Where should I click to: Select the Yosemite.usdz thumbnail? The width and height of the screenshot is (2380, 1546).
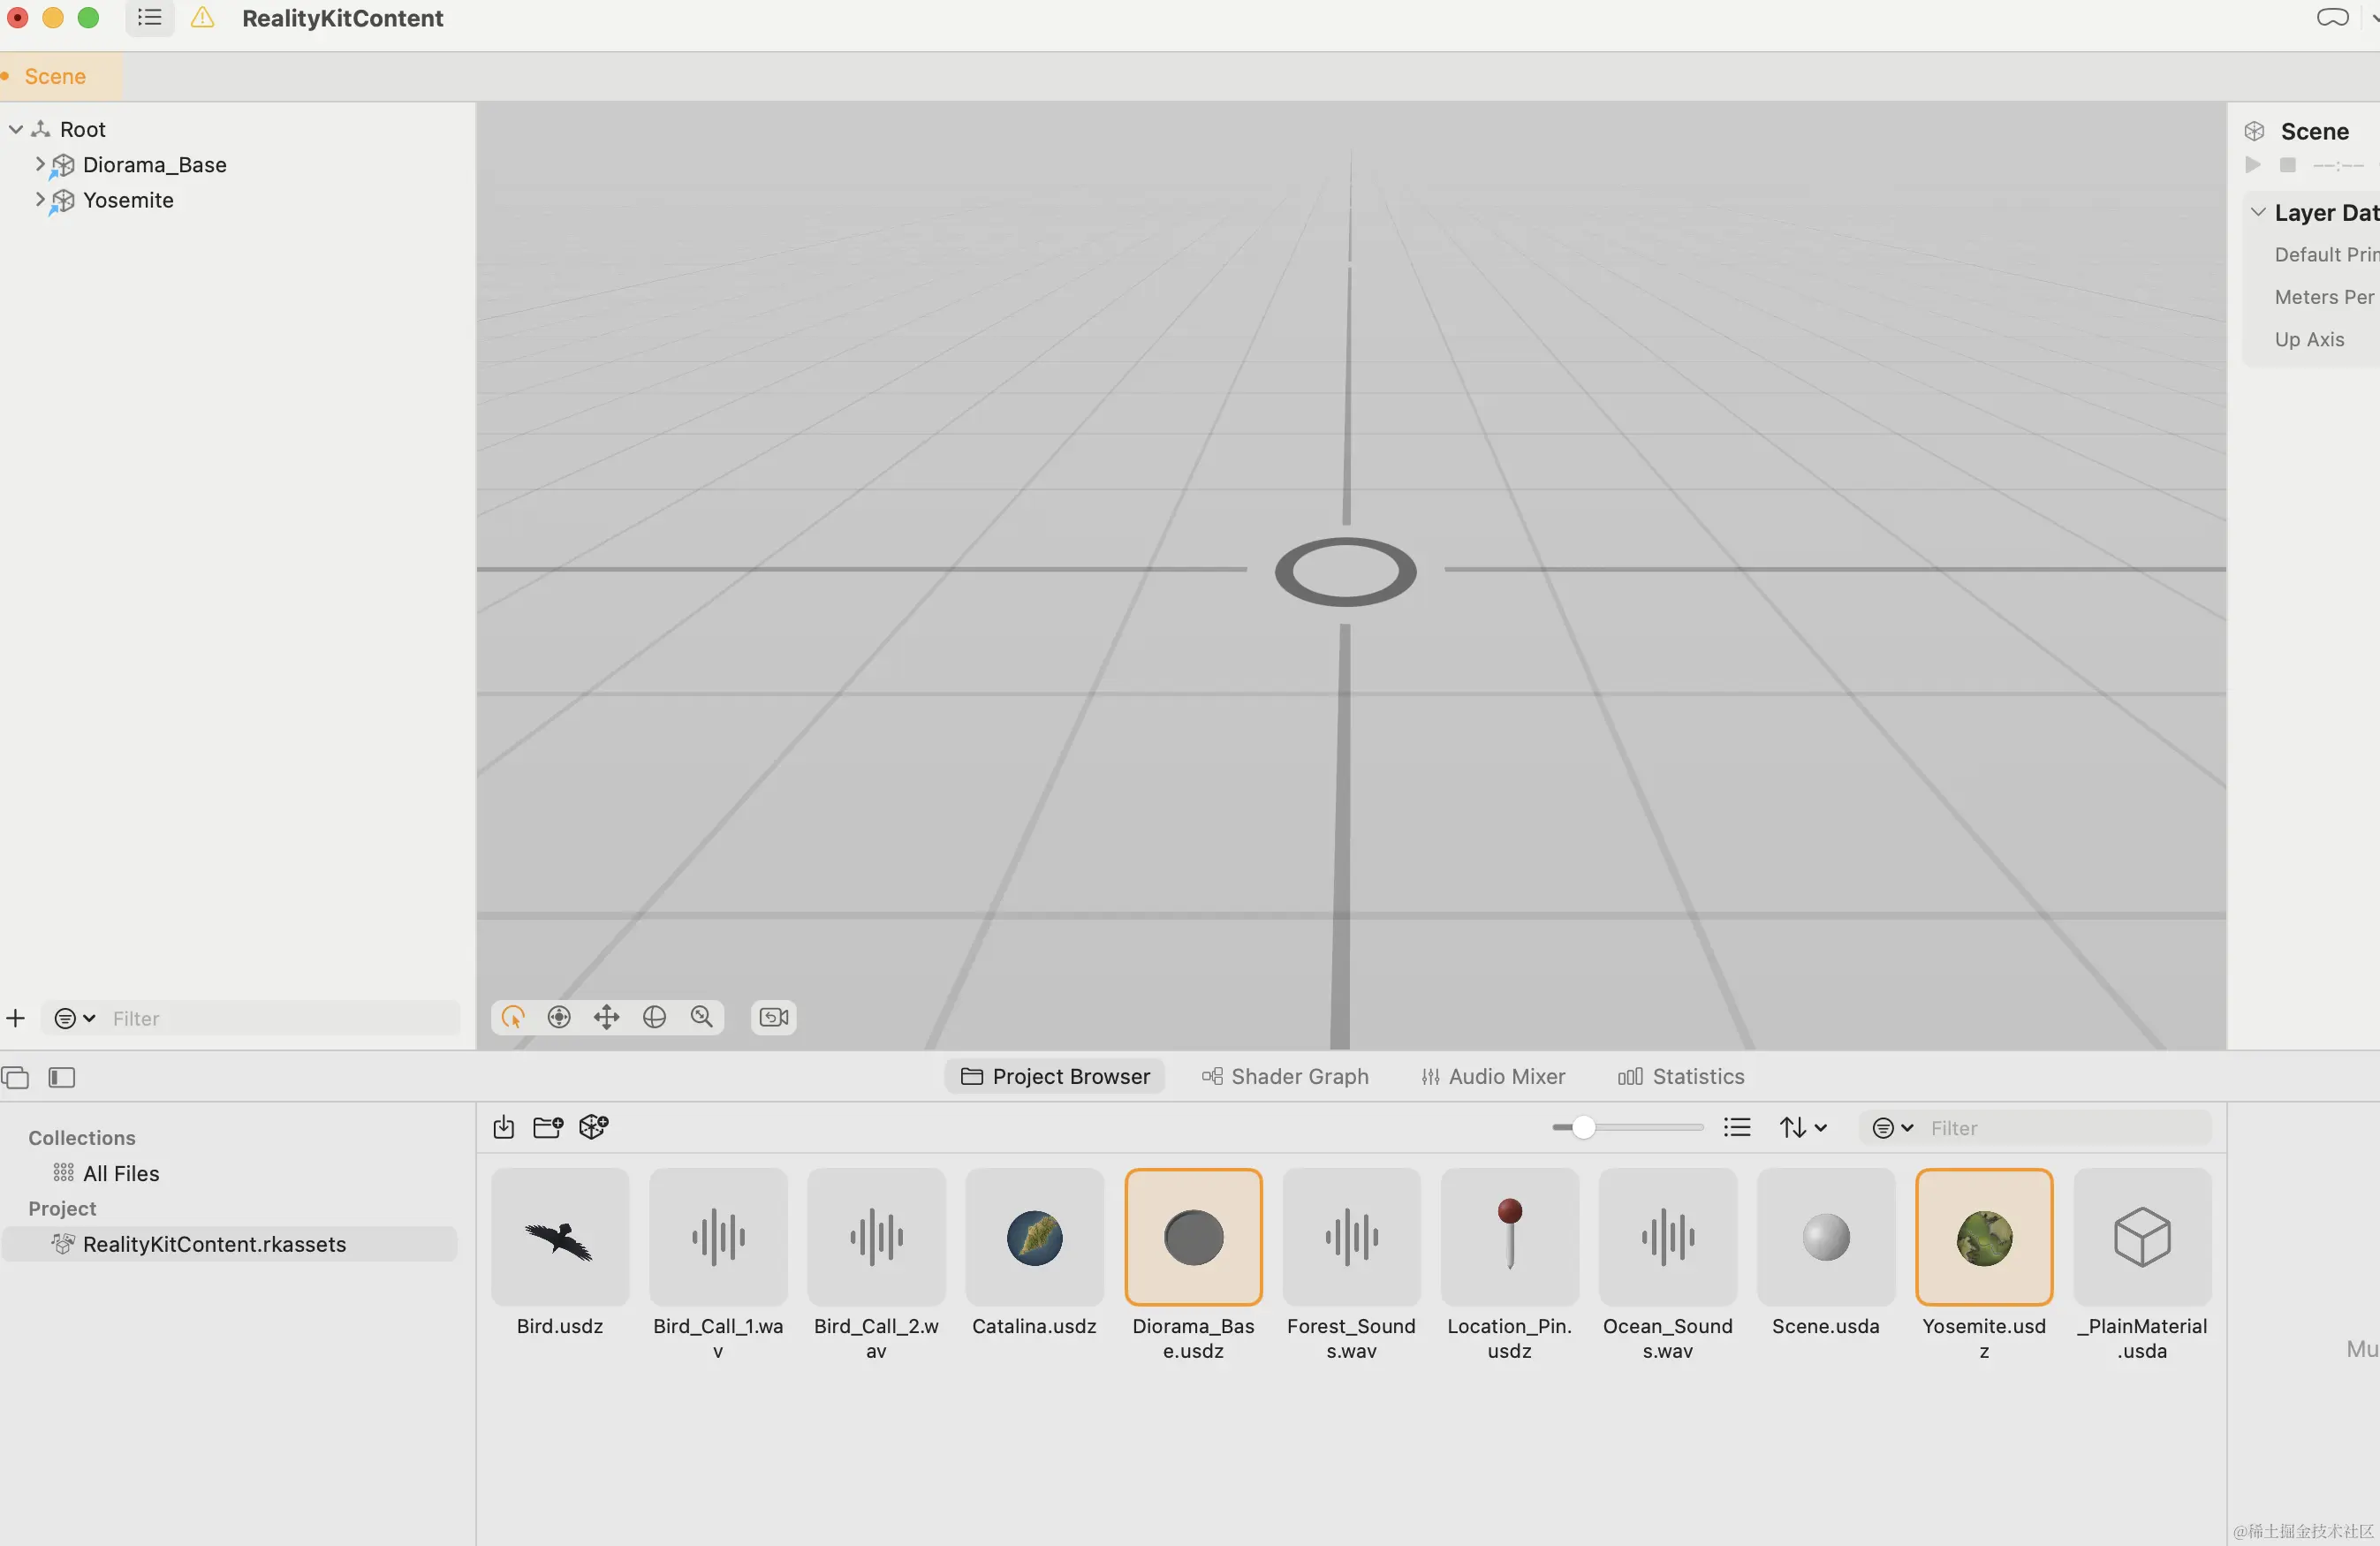click(1984, 1237)
